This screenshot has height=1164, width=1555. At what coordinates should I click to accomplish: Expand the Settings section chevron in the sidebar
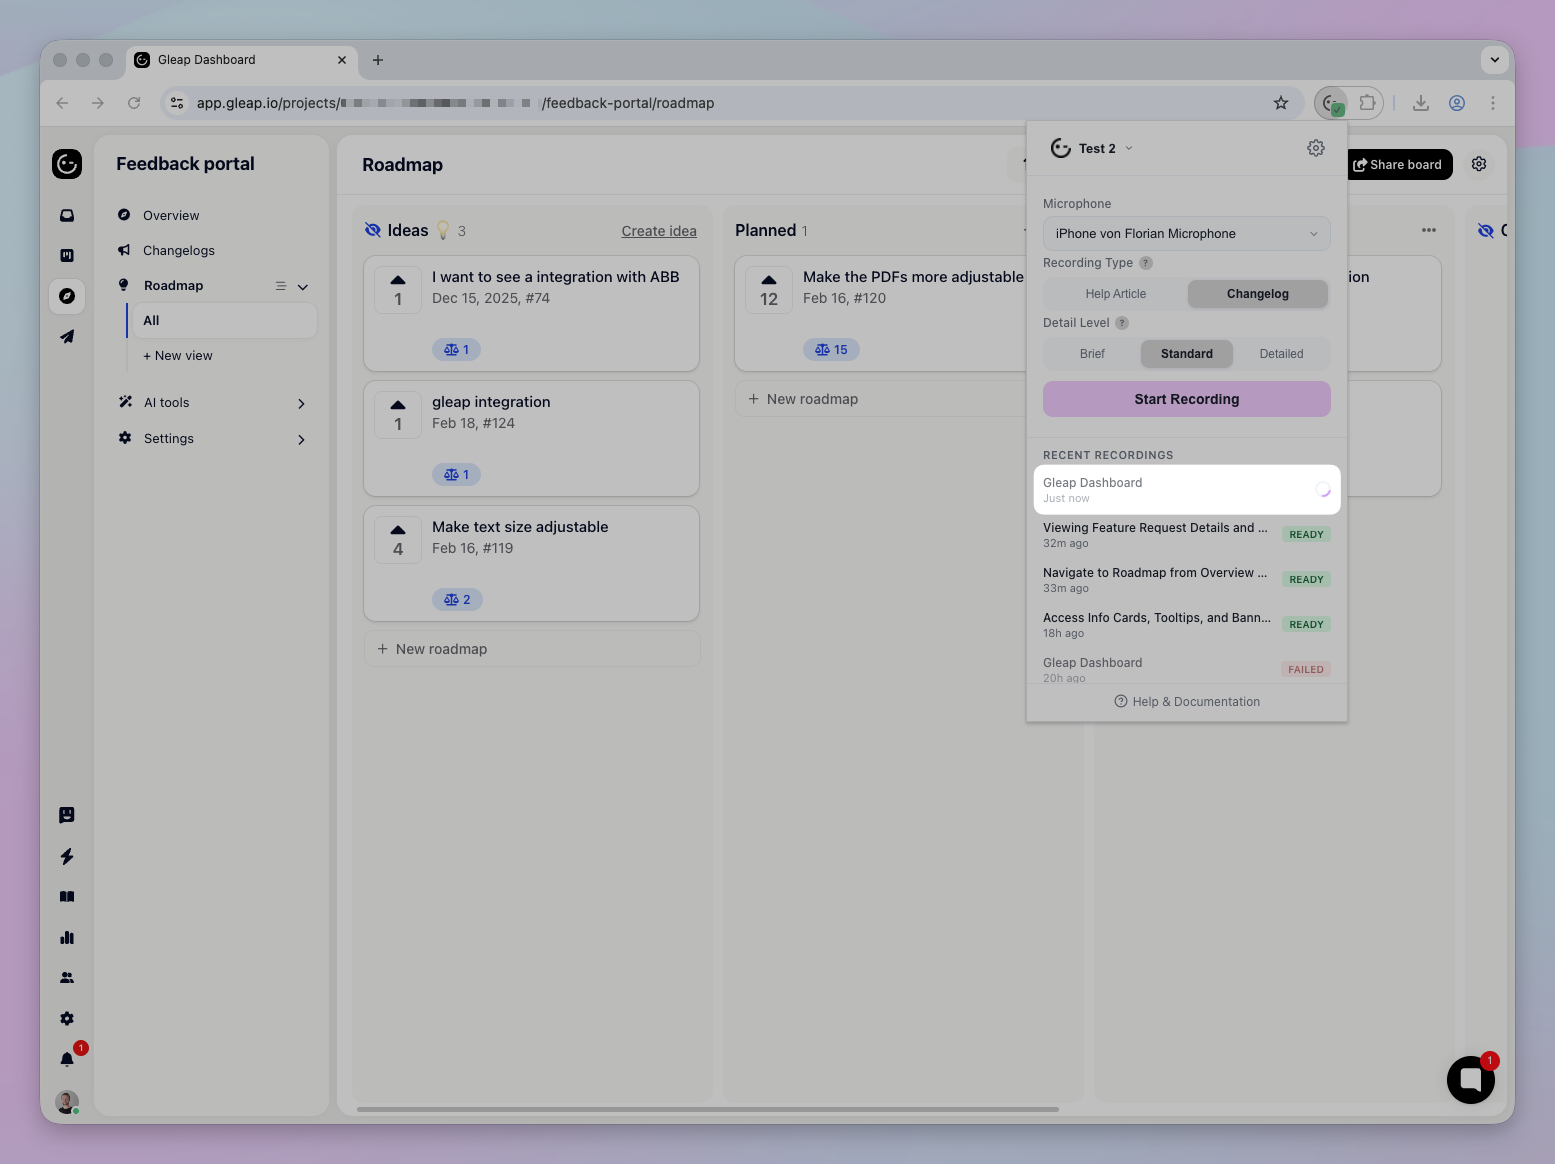(x=302, y=440)
